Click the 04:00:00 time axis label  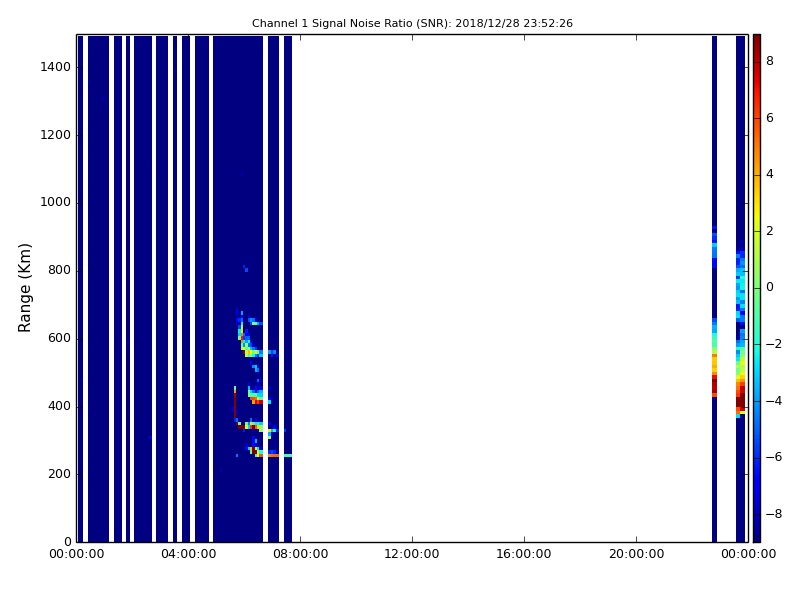[x=189, y=554]
